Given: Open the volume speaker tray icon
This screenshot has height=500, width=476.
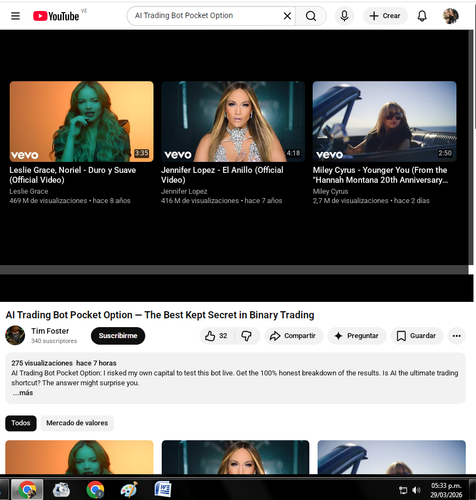Looking at the screenshot, I should point(416,490).
